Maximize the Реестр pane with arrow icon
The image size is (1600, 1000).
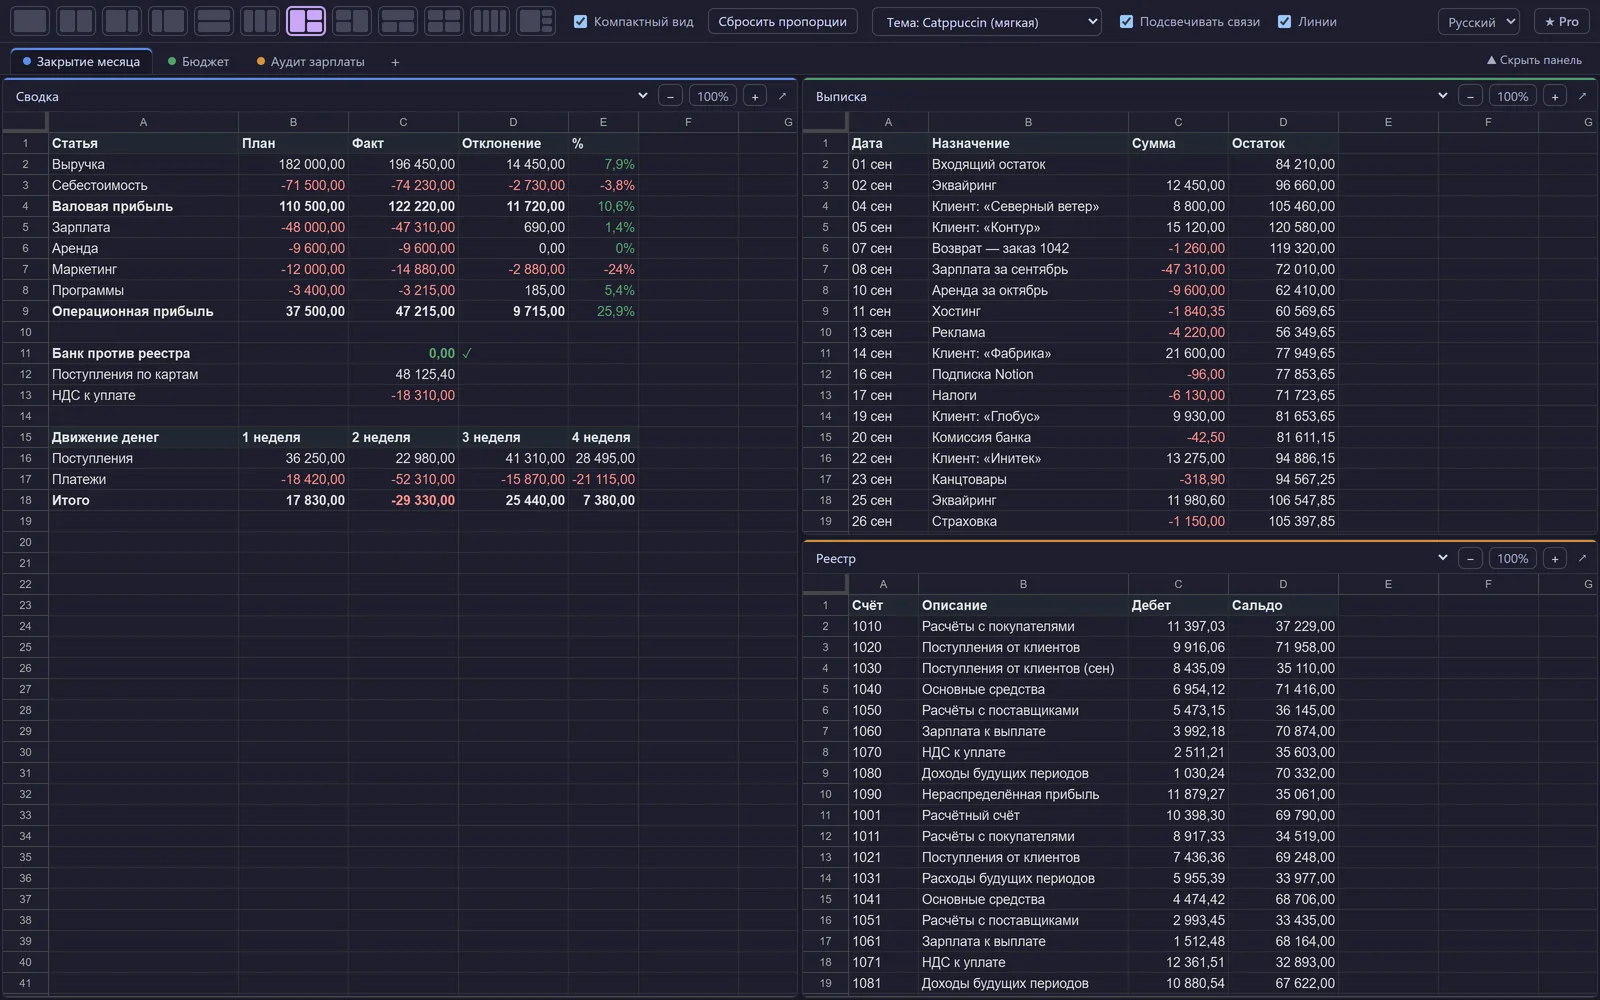(x=1582, y=558)
